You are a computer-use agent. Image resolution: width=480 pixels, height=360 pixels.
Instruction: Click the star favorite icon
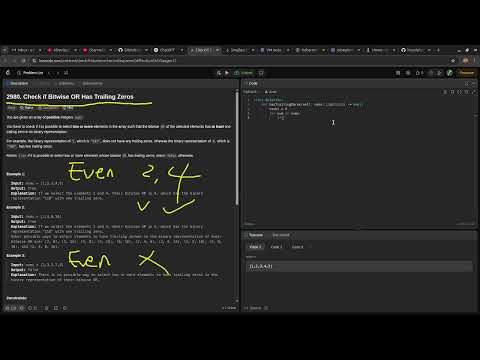[47, 308]
